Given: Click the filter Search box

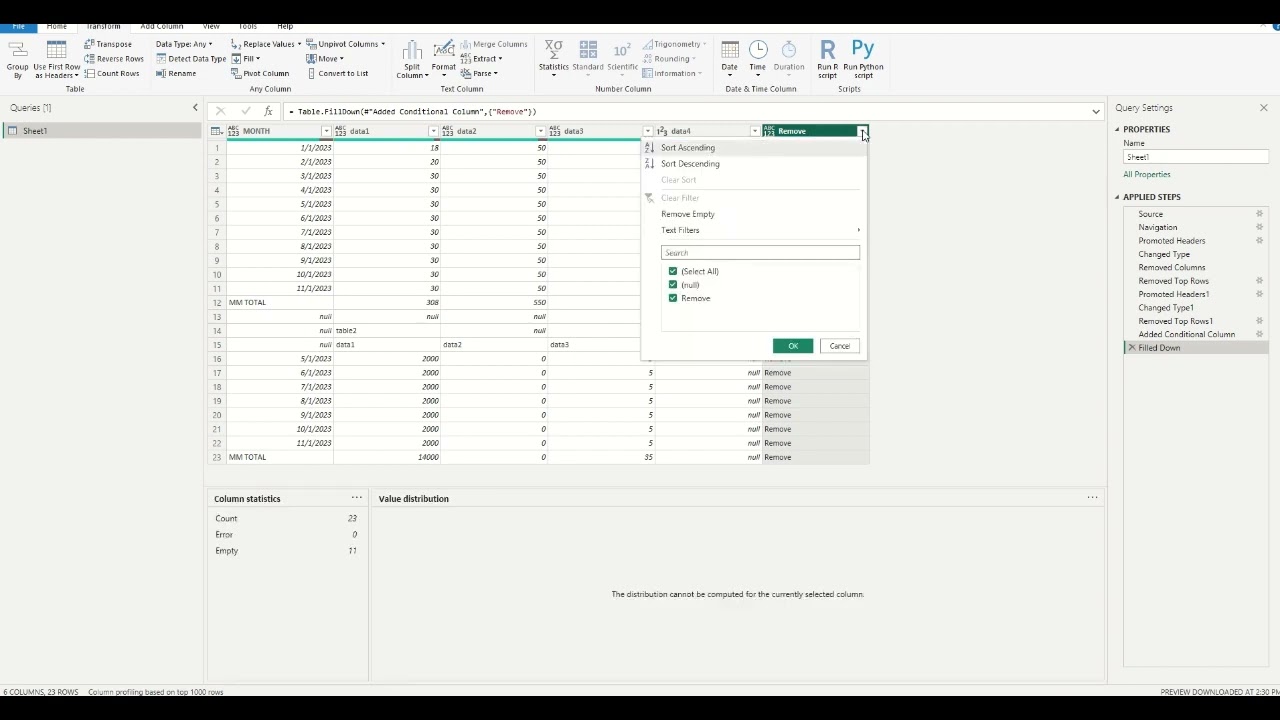Looking at the screenshot, I should [760, 253].
